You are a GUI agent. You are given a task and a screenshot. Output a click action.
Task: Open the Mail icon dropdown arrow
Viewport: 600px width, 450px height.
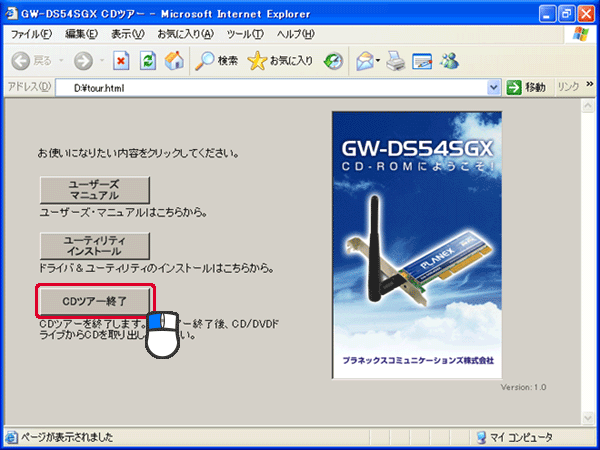point(378,60)
